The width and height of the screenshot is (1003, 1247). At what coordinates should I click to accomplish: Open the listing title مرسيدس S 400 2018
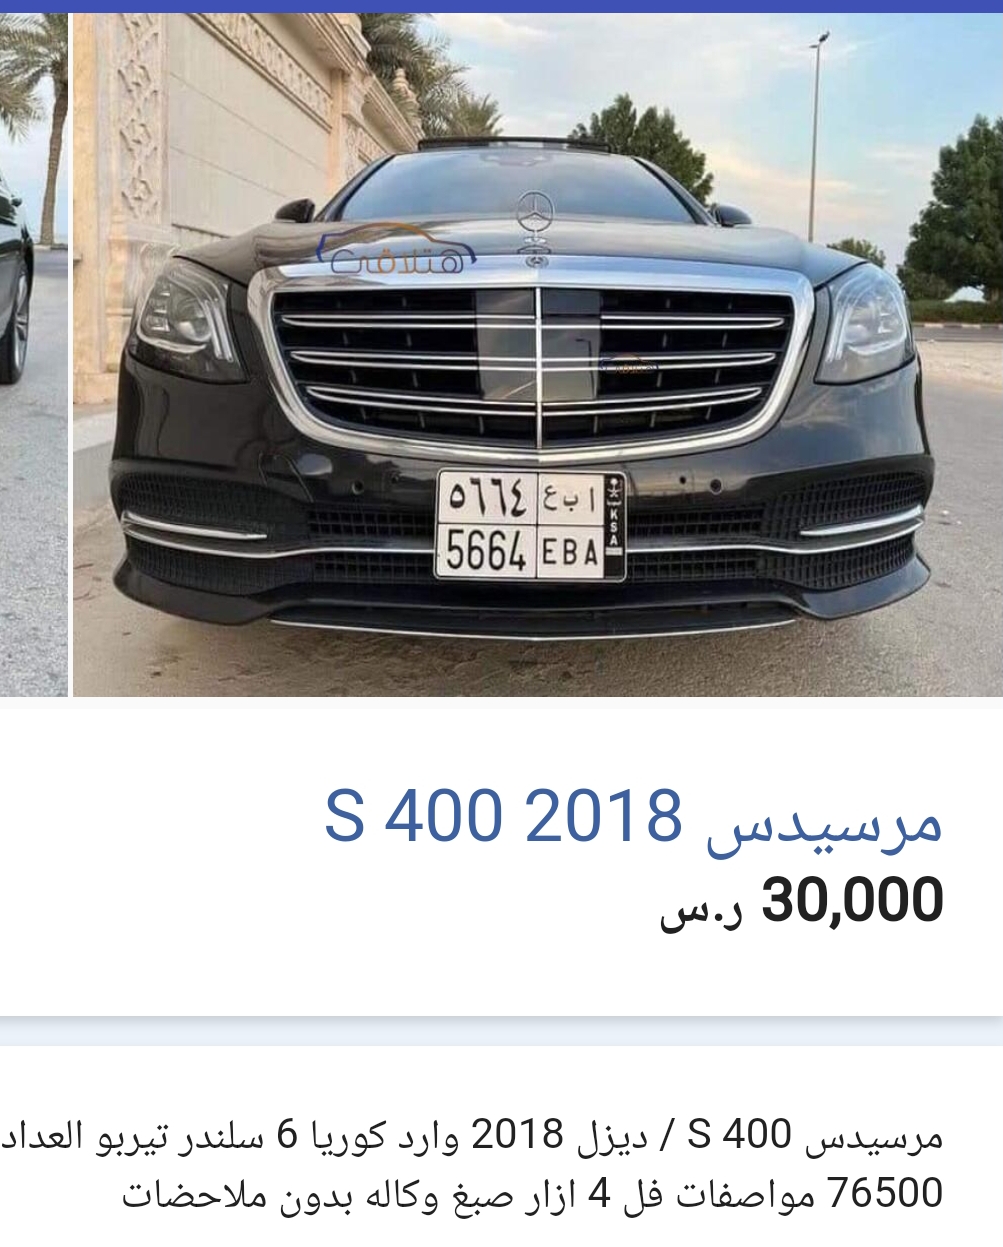(x=634, y=817)
